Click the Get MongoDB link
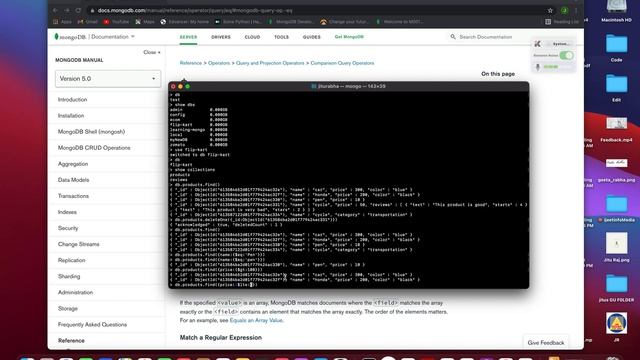 click(x=349, y=37)
